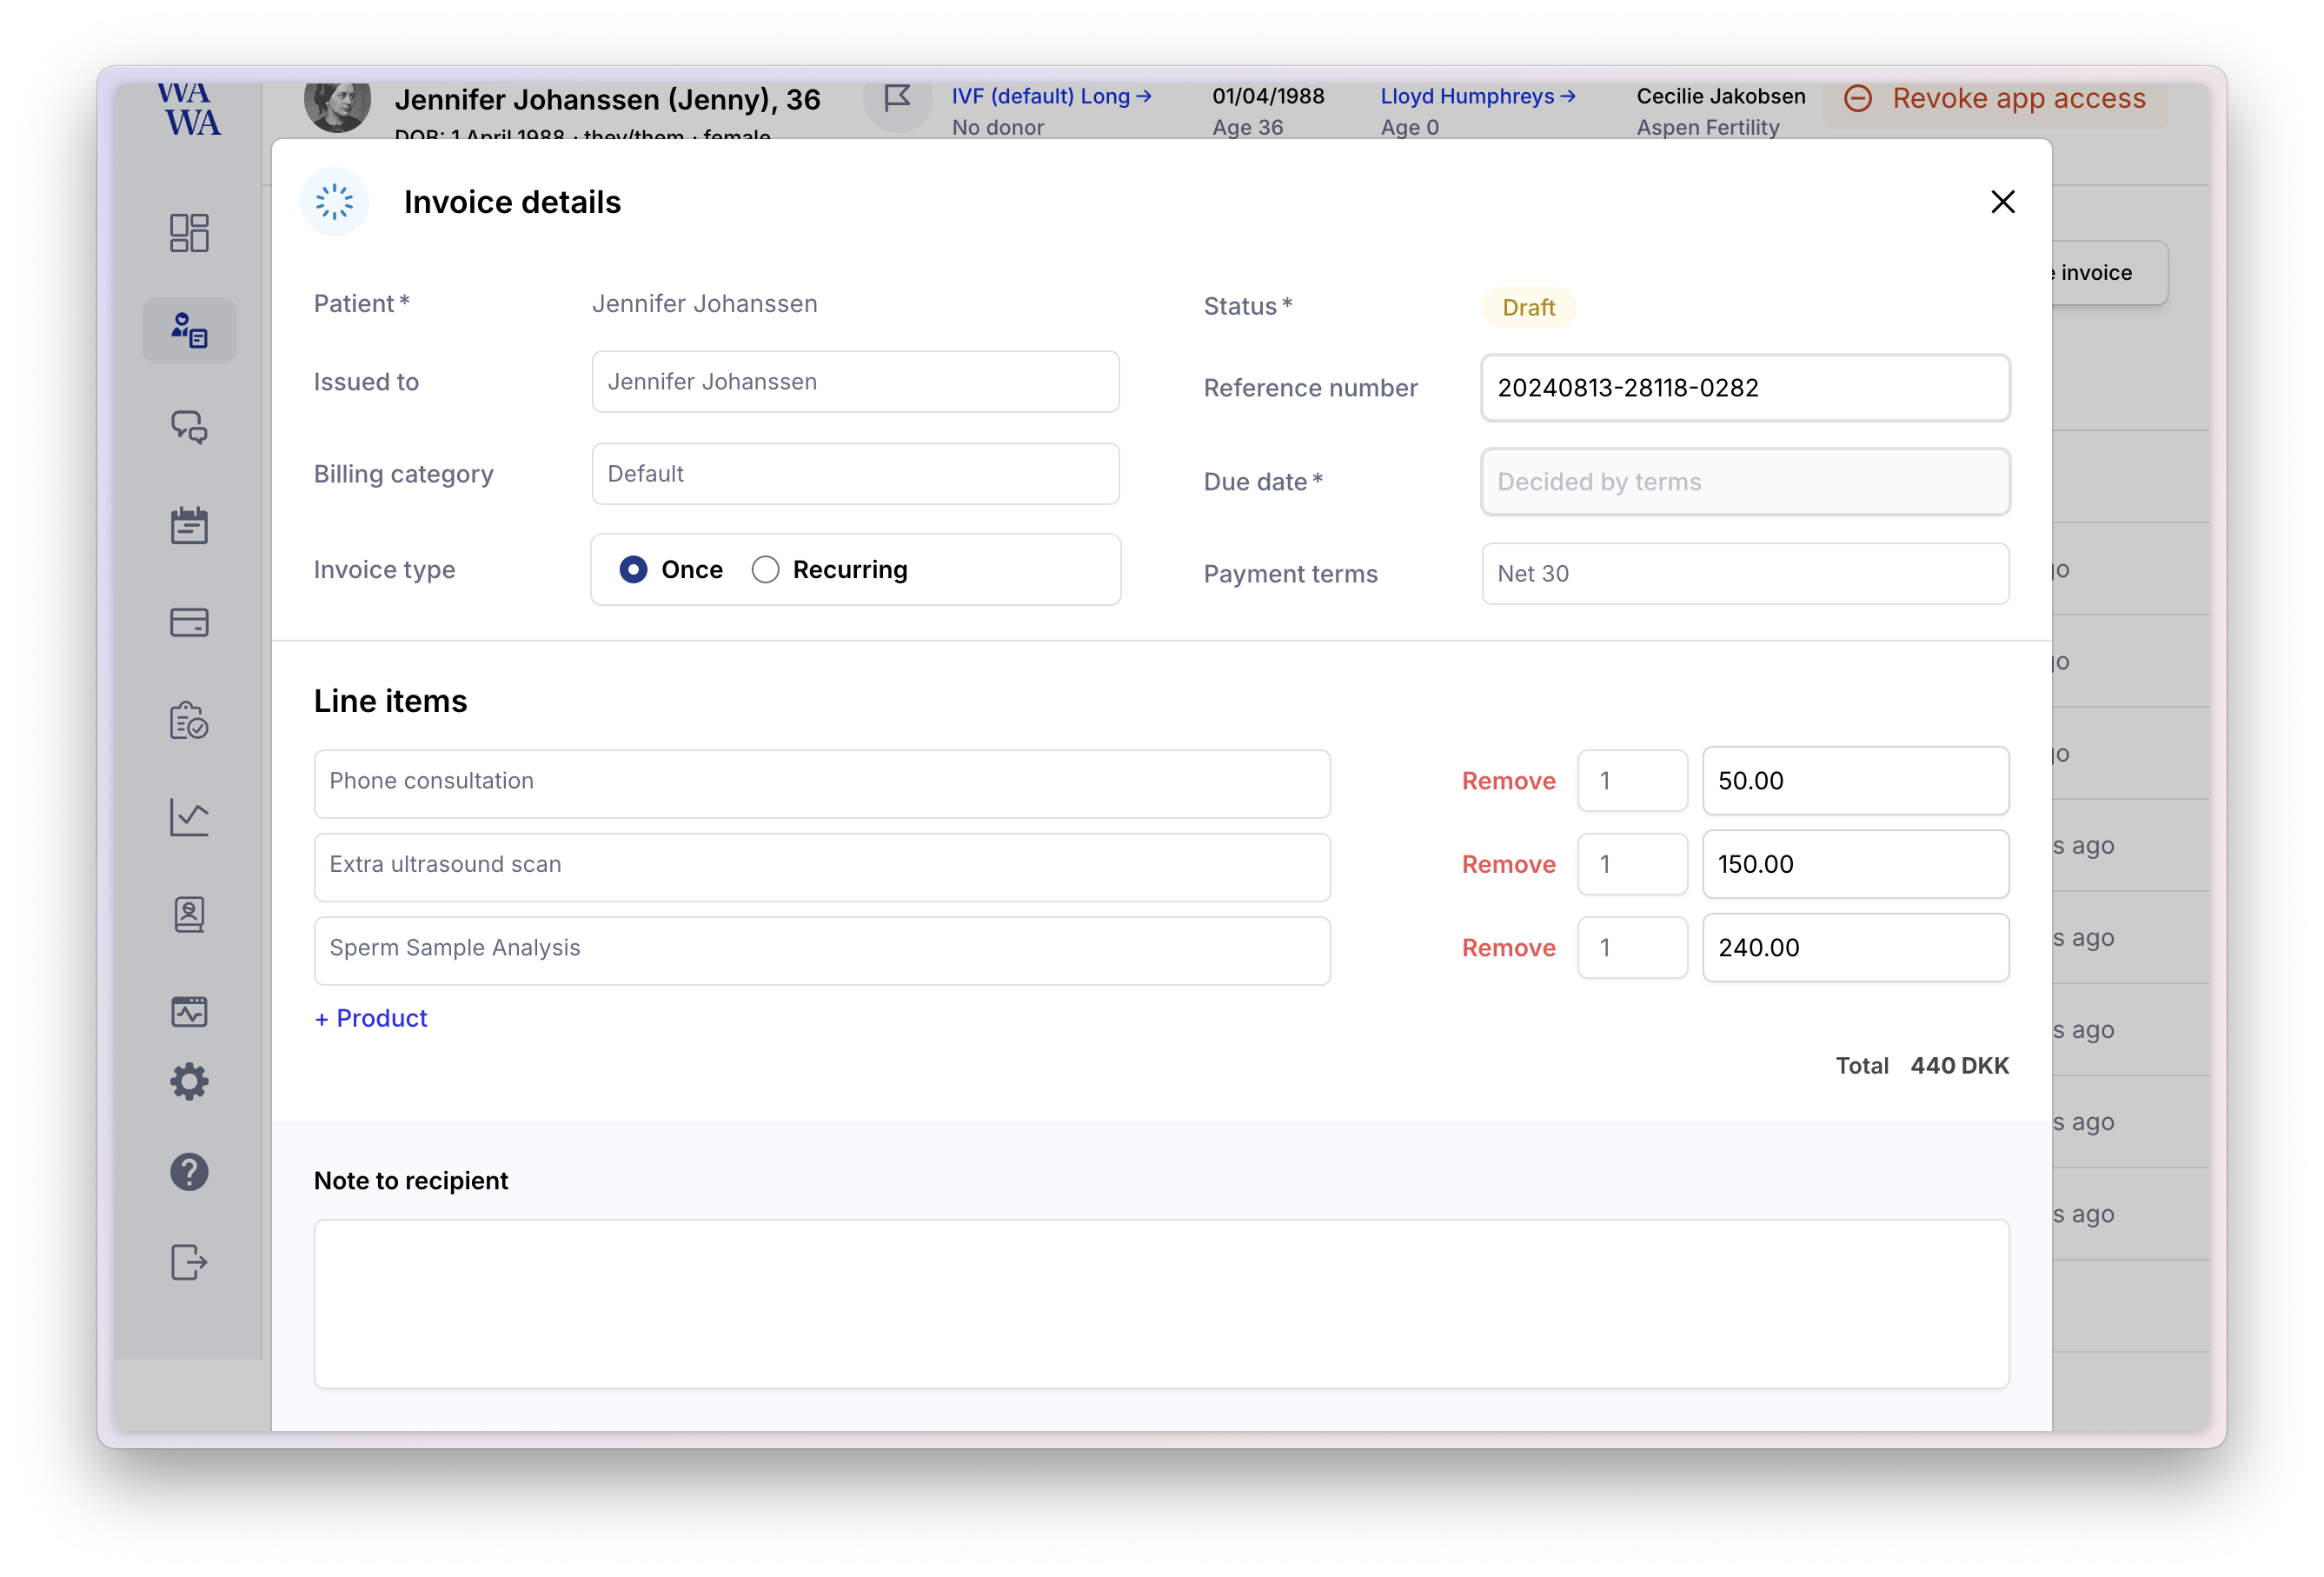Click the Add Product link for new line item
This screenshot has width=2324, height=1577.
(x=369, y=1017)
